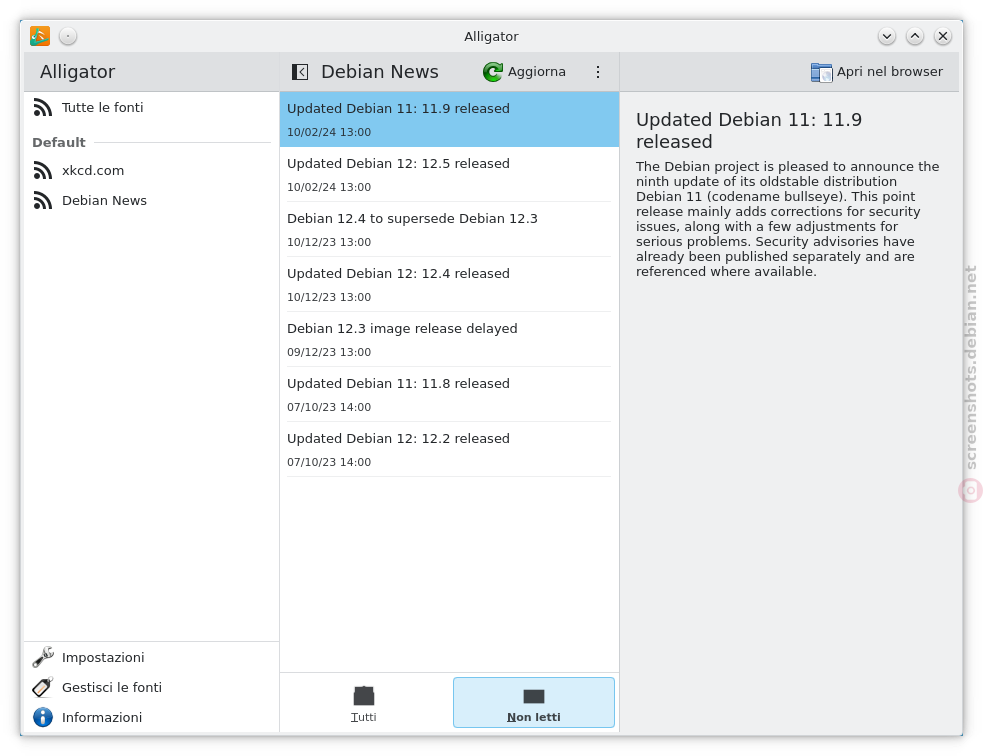Click the Alligator app icon in title bar
Viewport: 983px width, 756px height.
click(x=39, y=36)
